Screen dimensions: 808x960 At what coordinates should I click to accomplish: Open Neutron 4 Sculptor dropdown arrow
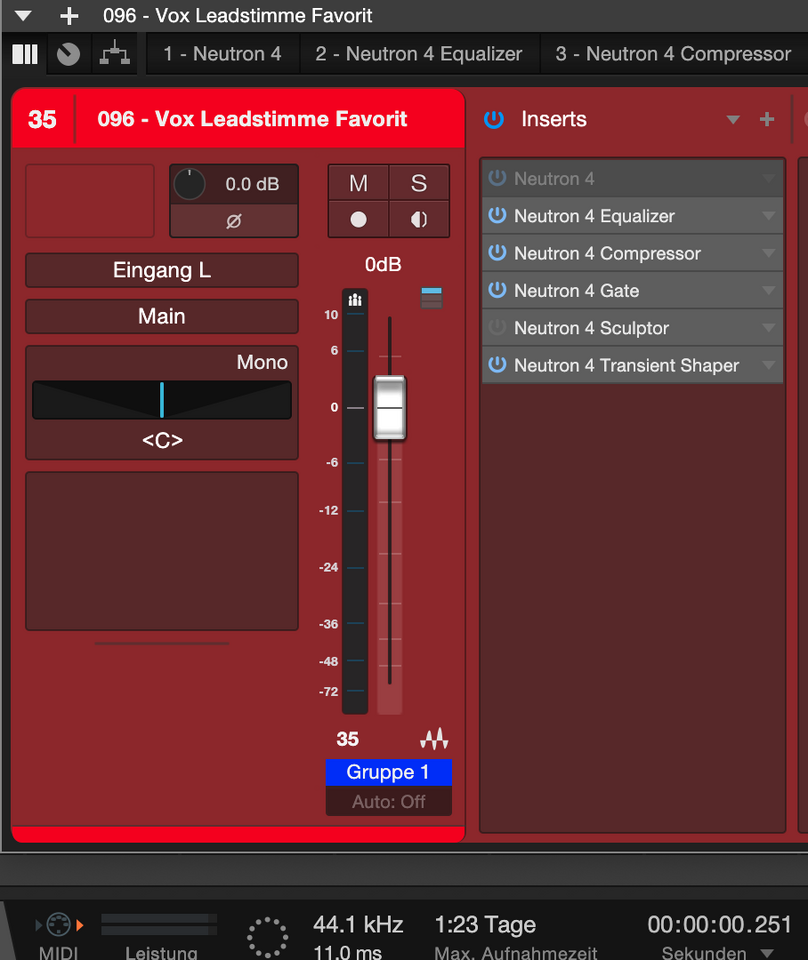click(x=769, y=328)
